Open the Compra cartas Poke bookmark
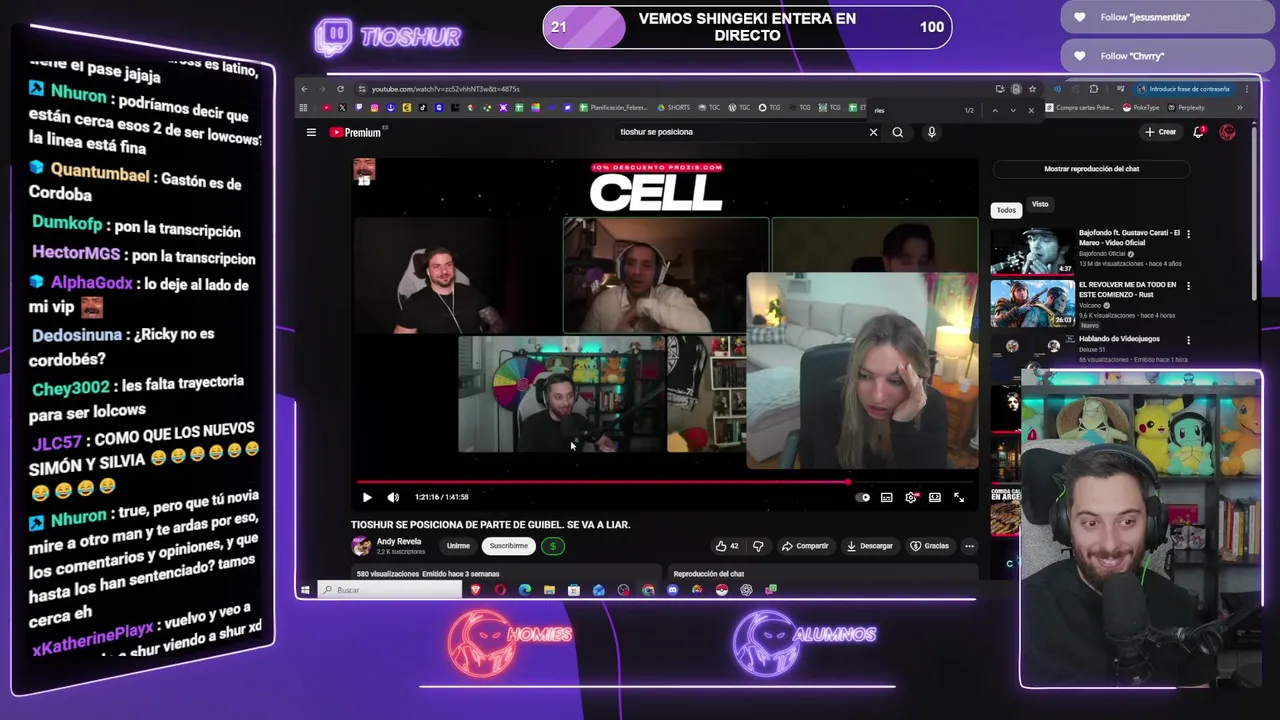The height and width of the screenshot is (720, 1280). coord(1079,108)
